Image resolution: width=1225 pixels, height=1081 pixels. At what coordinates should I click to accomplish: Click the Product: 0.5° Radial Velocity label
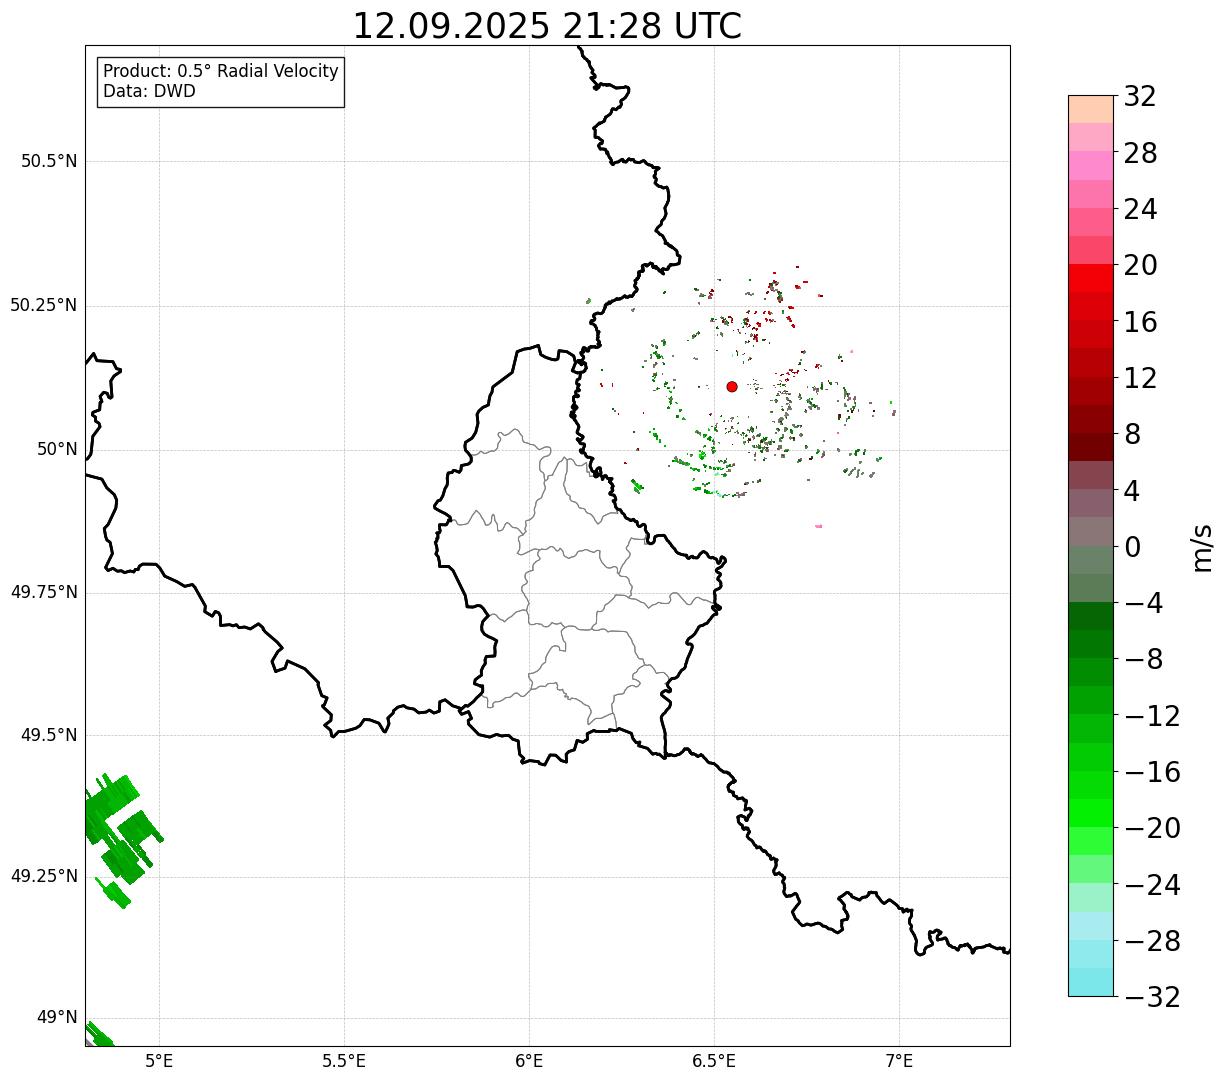tap(221, 72)
